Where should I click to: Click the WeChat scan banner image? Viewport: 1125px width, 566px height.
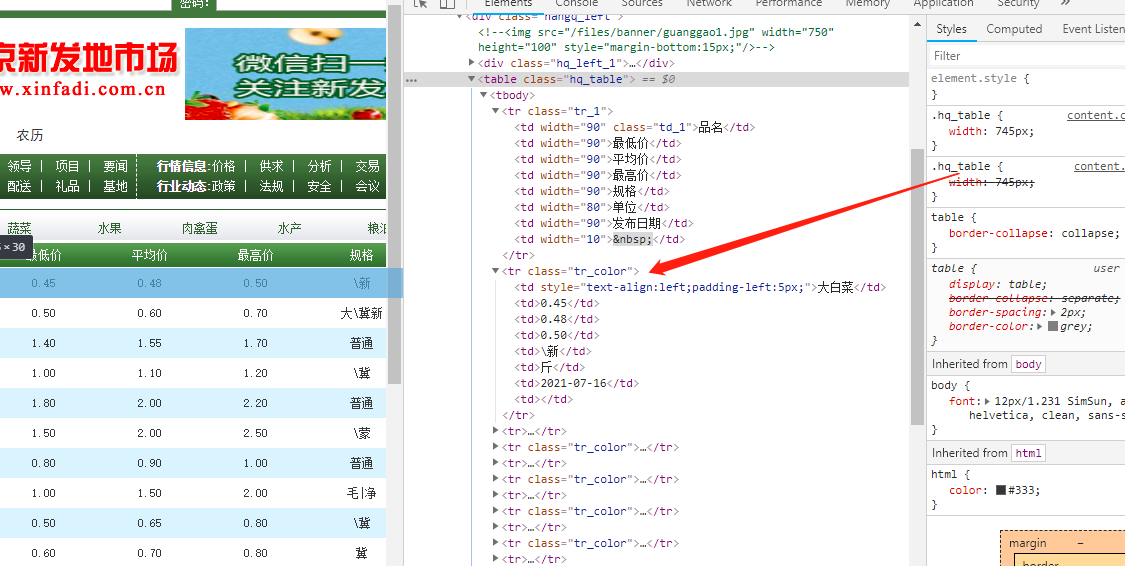(286, 74)
